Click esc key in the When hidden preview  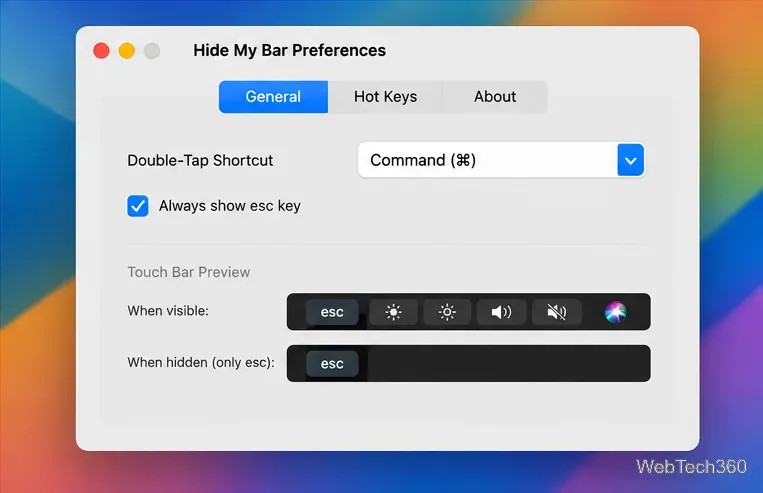pos(332,364)
